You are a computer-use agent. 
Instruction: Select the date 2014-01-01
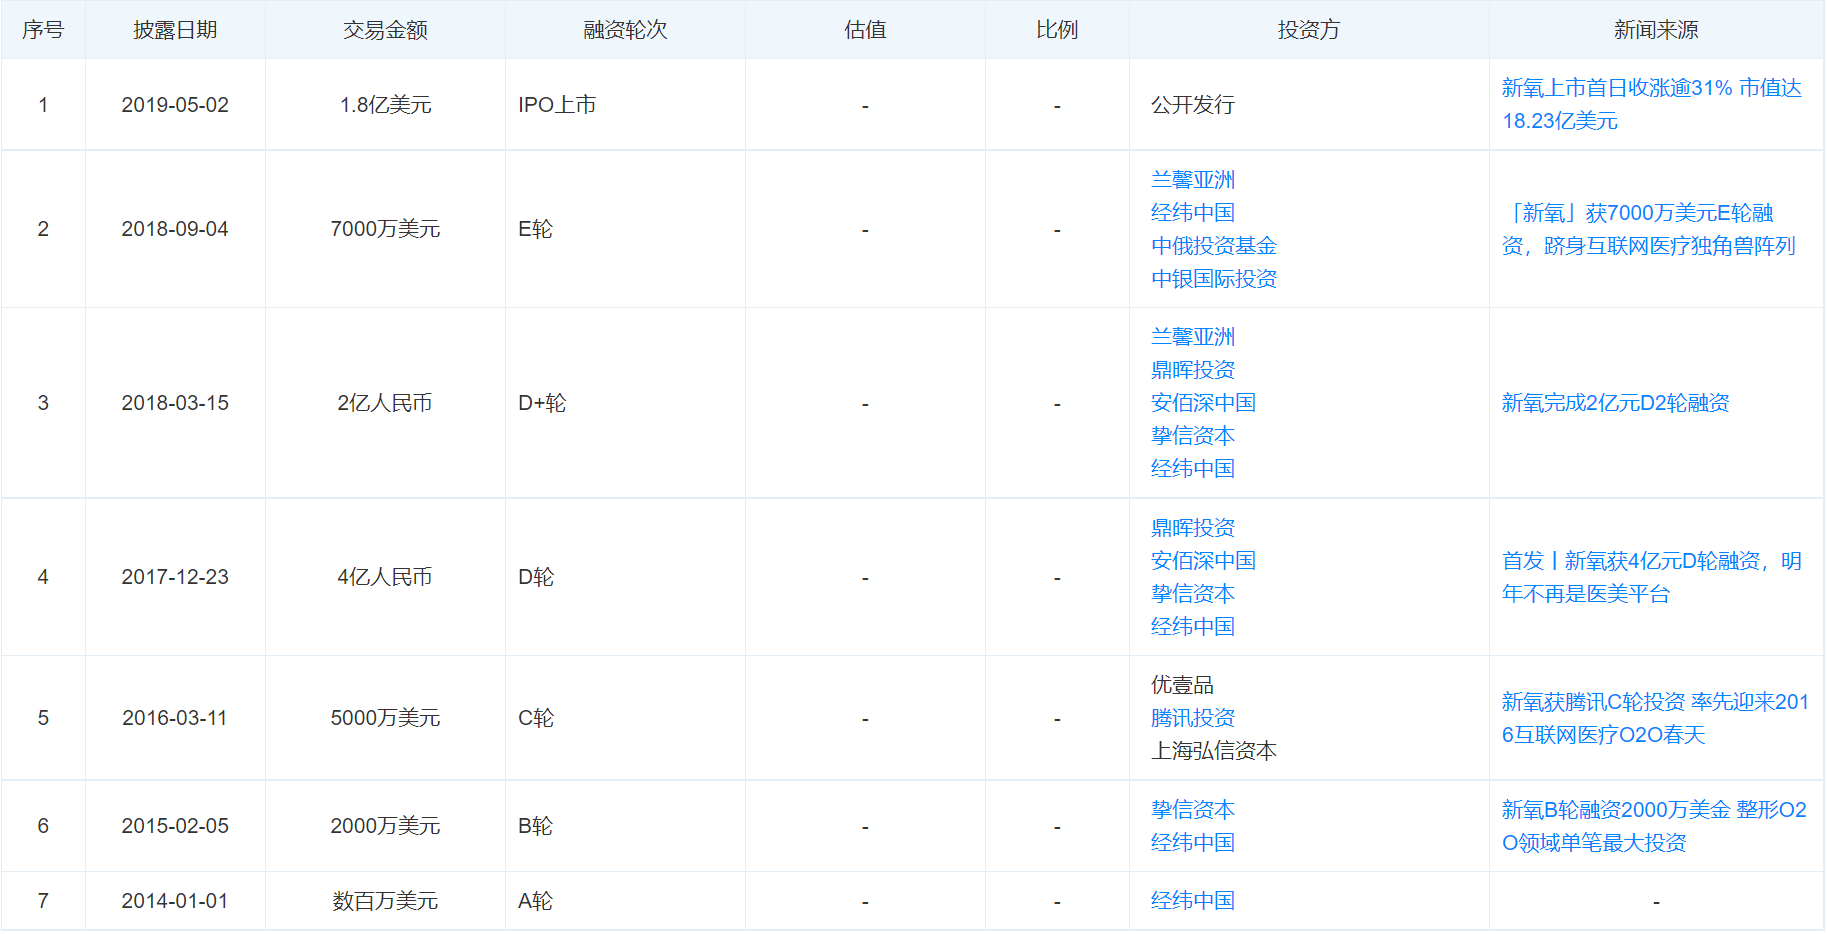pyautogui.click(x=175, y=901)
